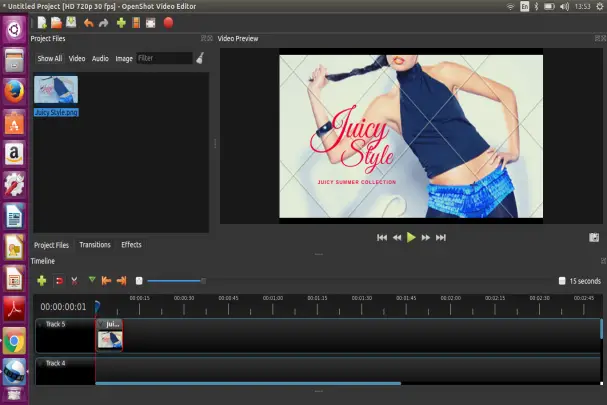Import files with the green plus toolbar icon

click(121, 23)
